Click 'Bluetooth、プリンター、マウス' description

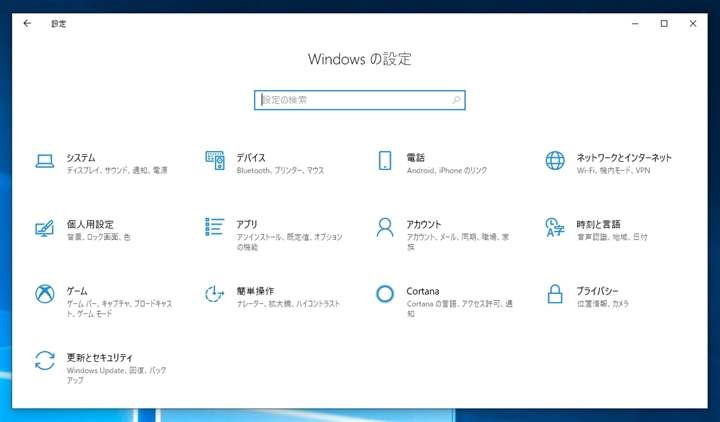(x=281, y=170)
